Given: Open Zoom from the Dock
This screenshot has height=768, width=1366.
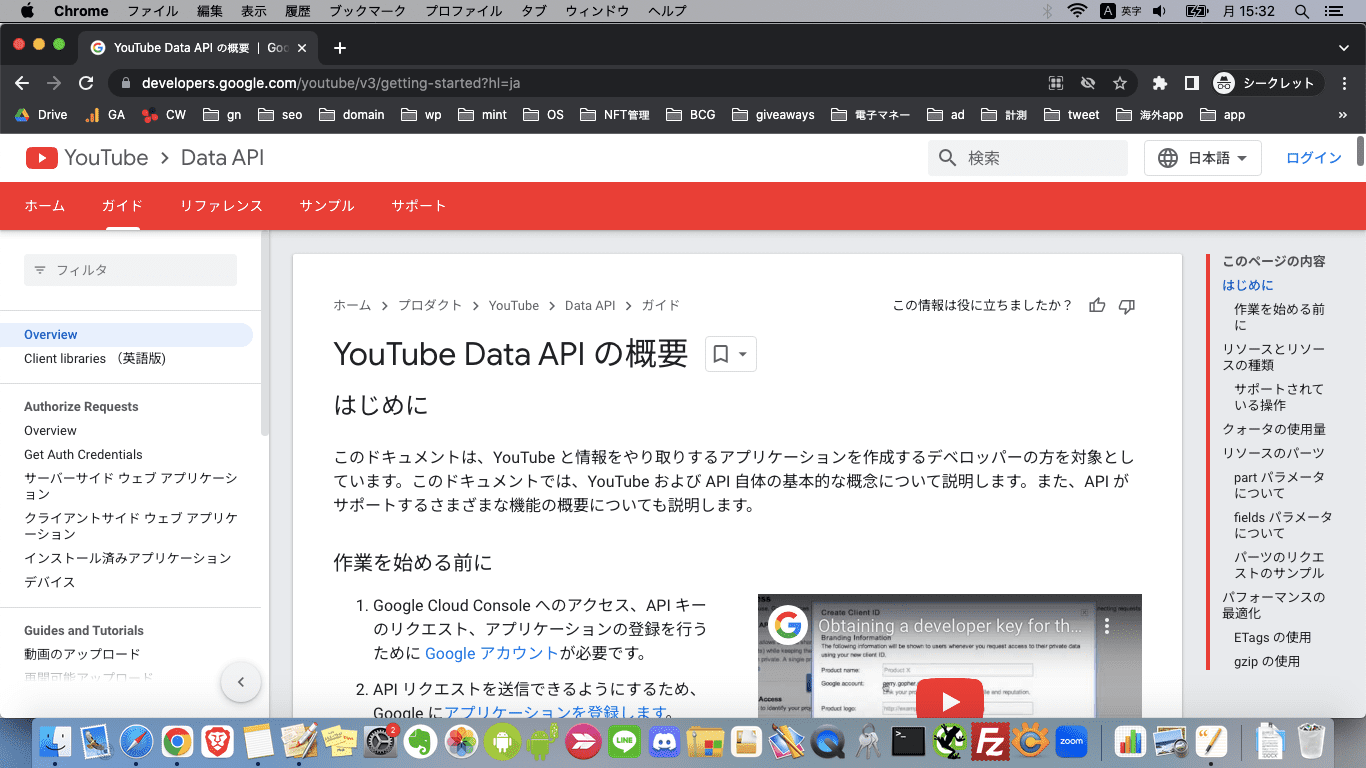Looking at the screenshot, I should (1072, 741).
